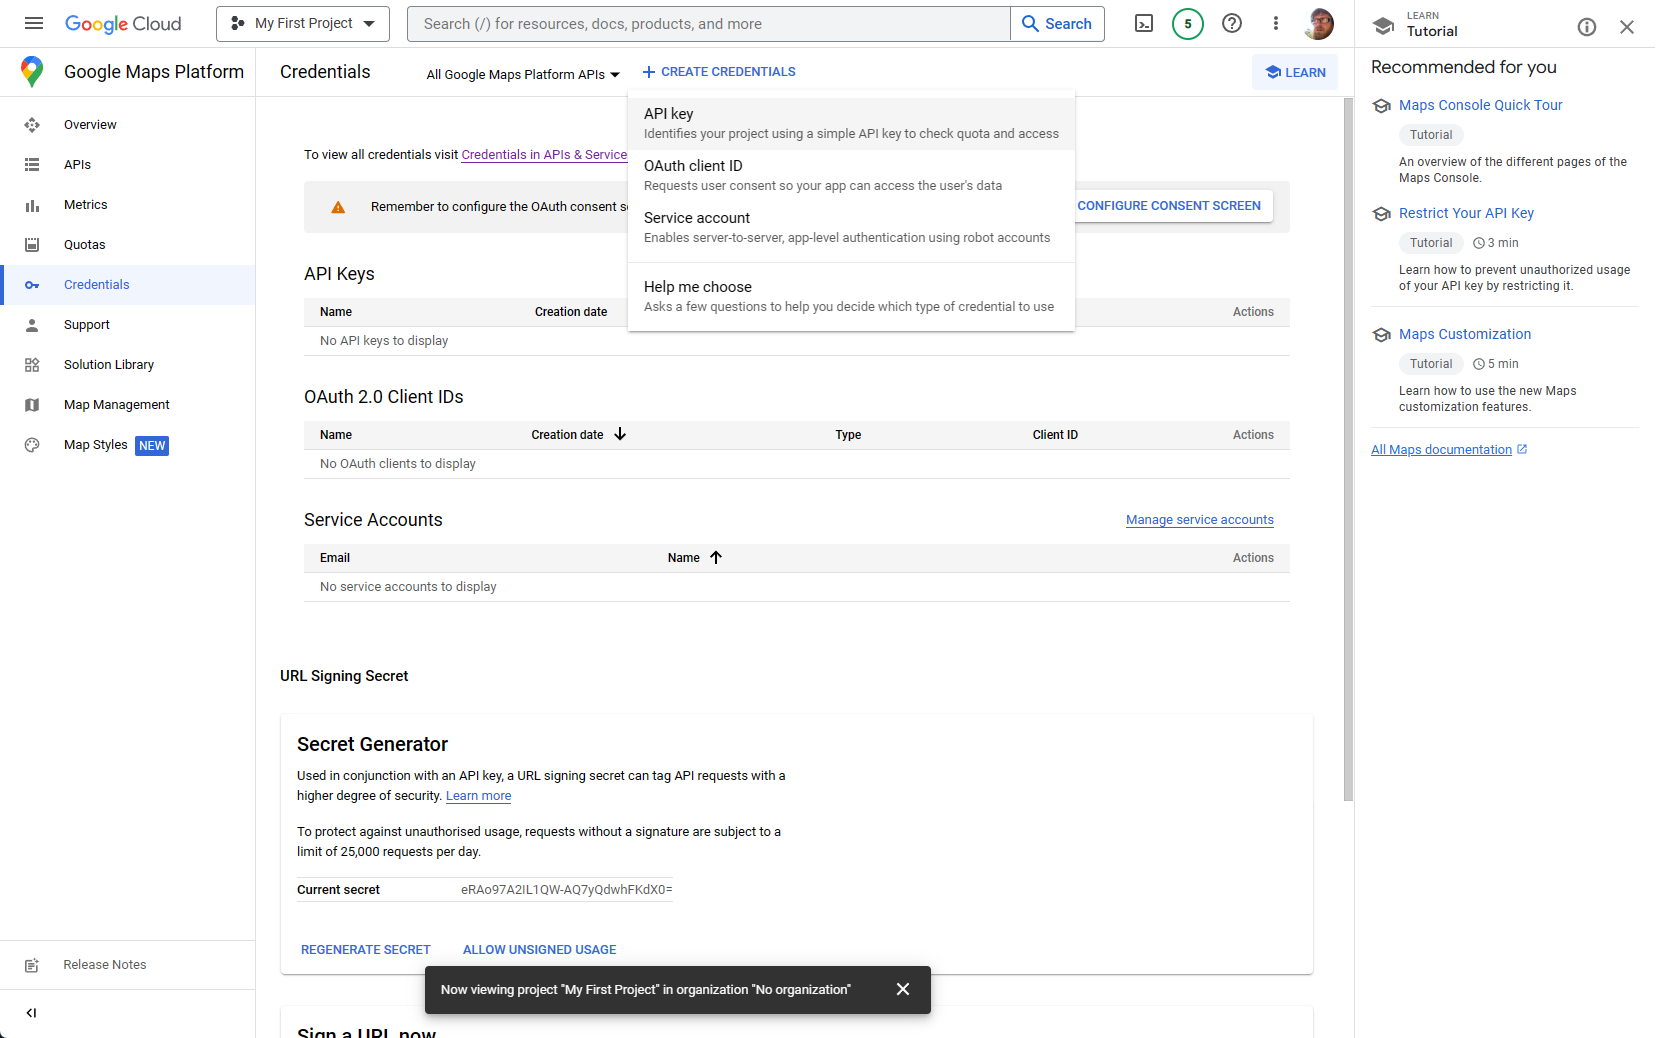
Task: Open Restrict Your API Key tutorial
Action: click(x=1466, y=213)
